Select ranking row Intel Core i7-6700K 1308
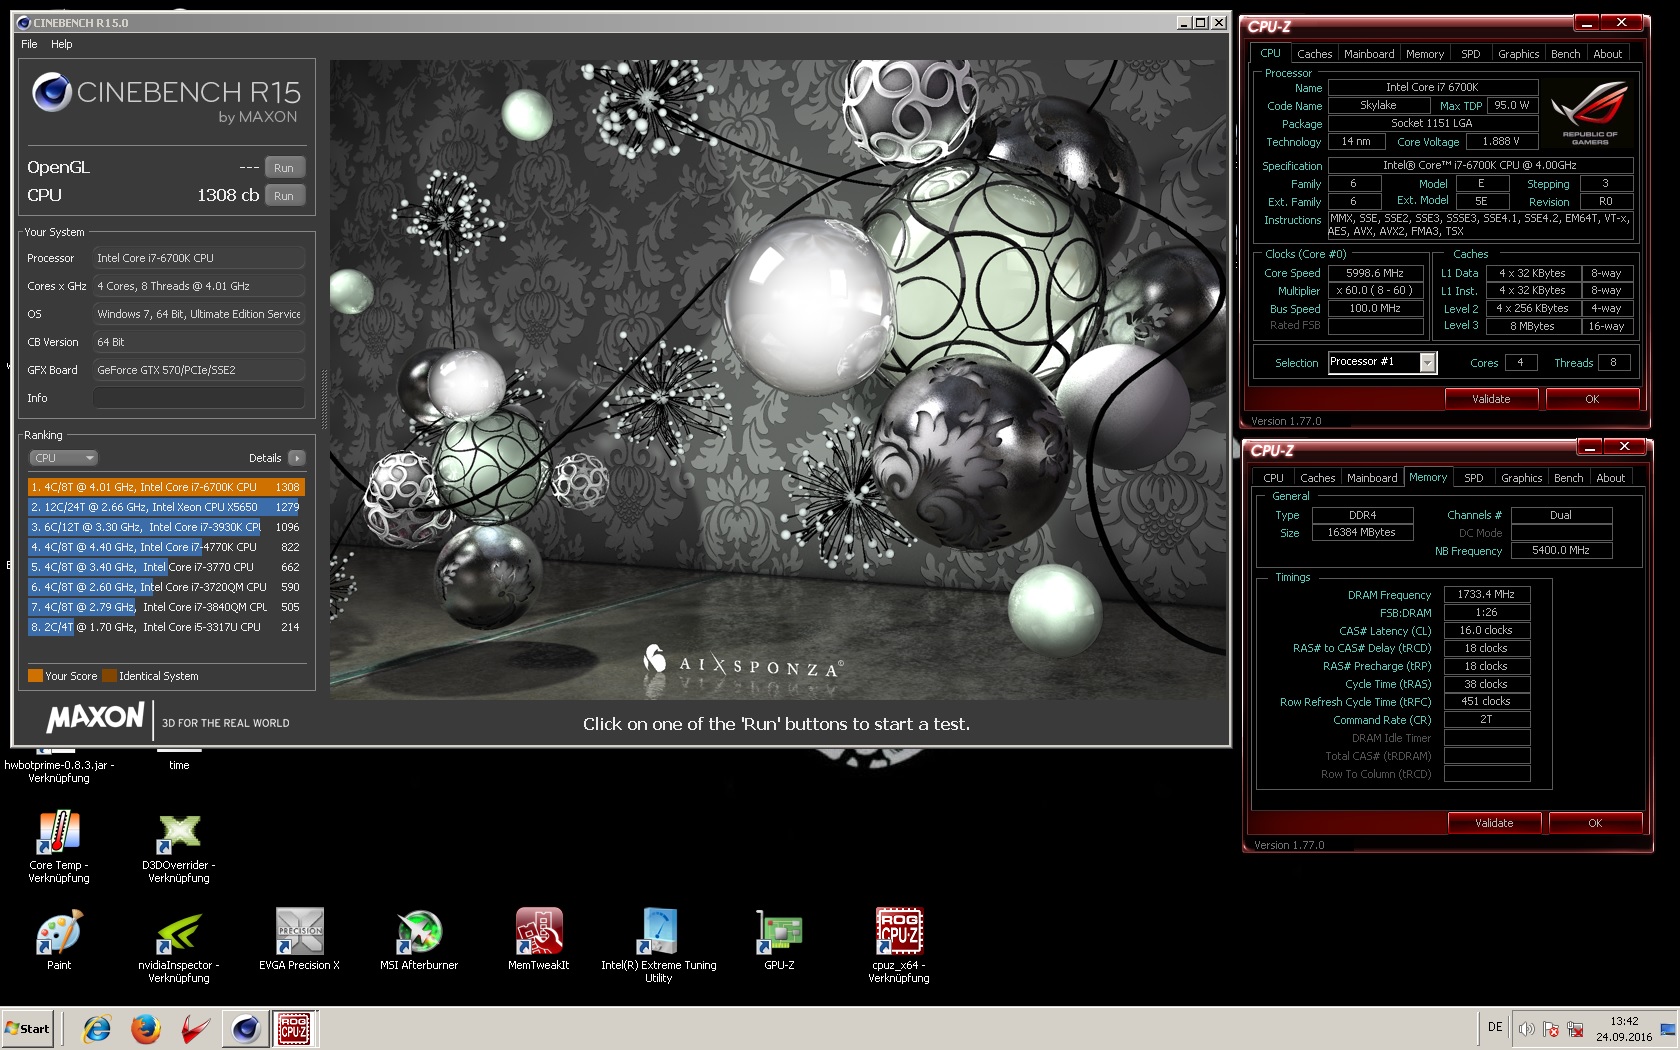The width and height of the screenshot is (1680, 1050). (166, 487)
